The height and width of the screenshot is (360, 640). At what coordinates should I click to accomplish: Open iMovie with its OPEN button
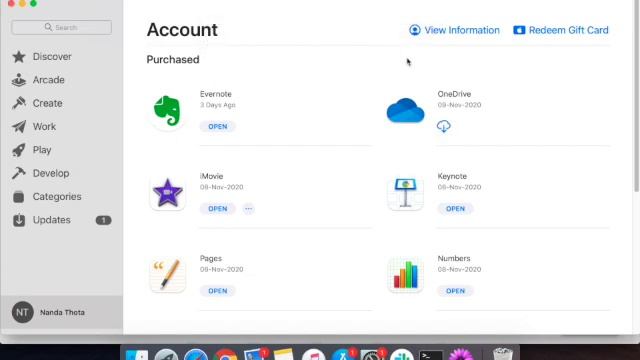[x=218, y=209]
